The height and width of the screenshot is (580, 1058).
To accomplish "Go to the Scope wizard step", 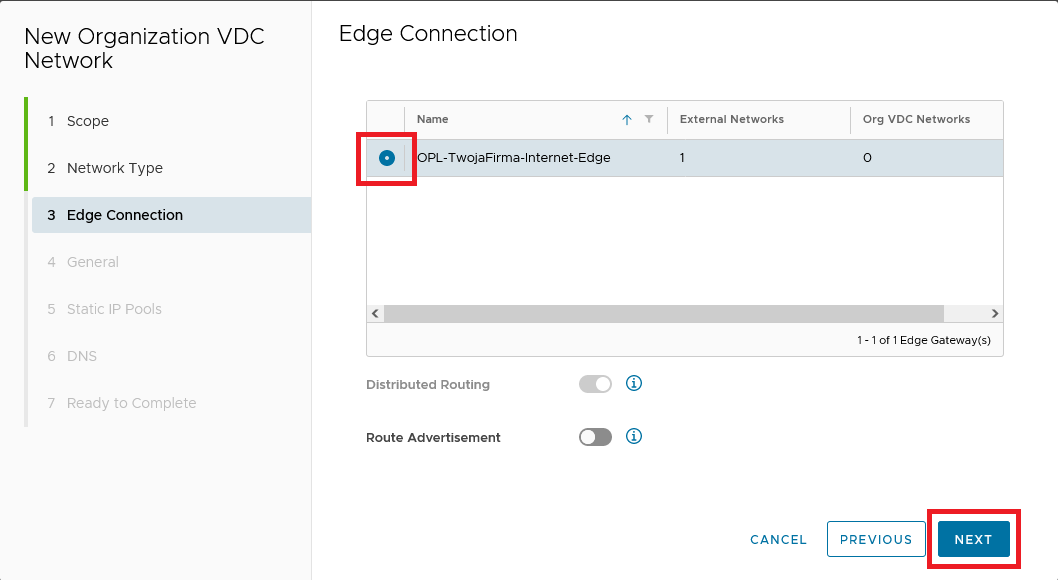I will pos(88,121).
